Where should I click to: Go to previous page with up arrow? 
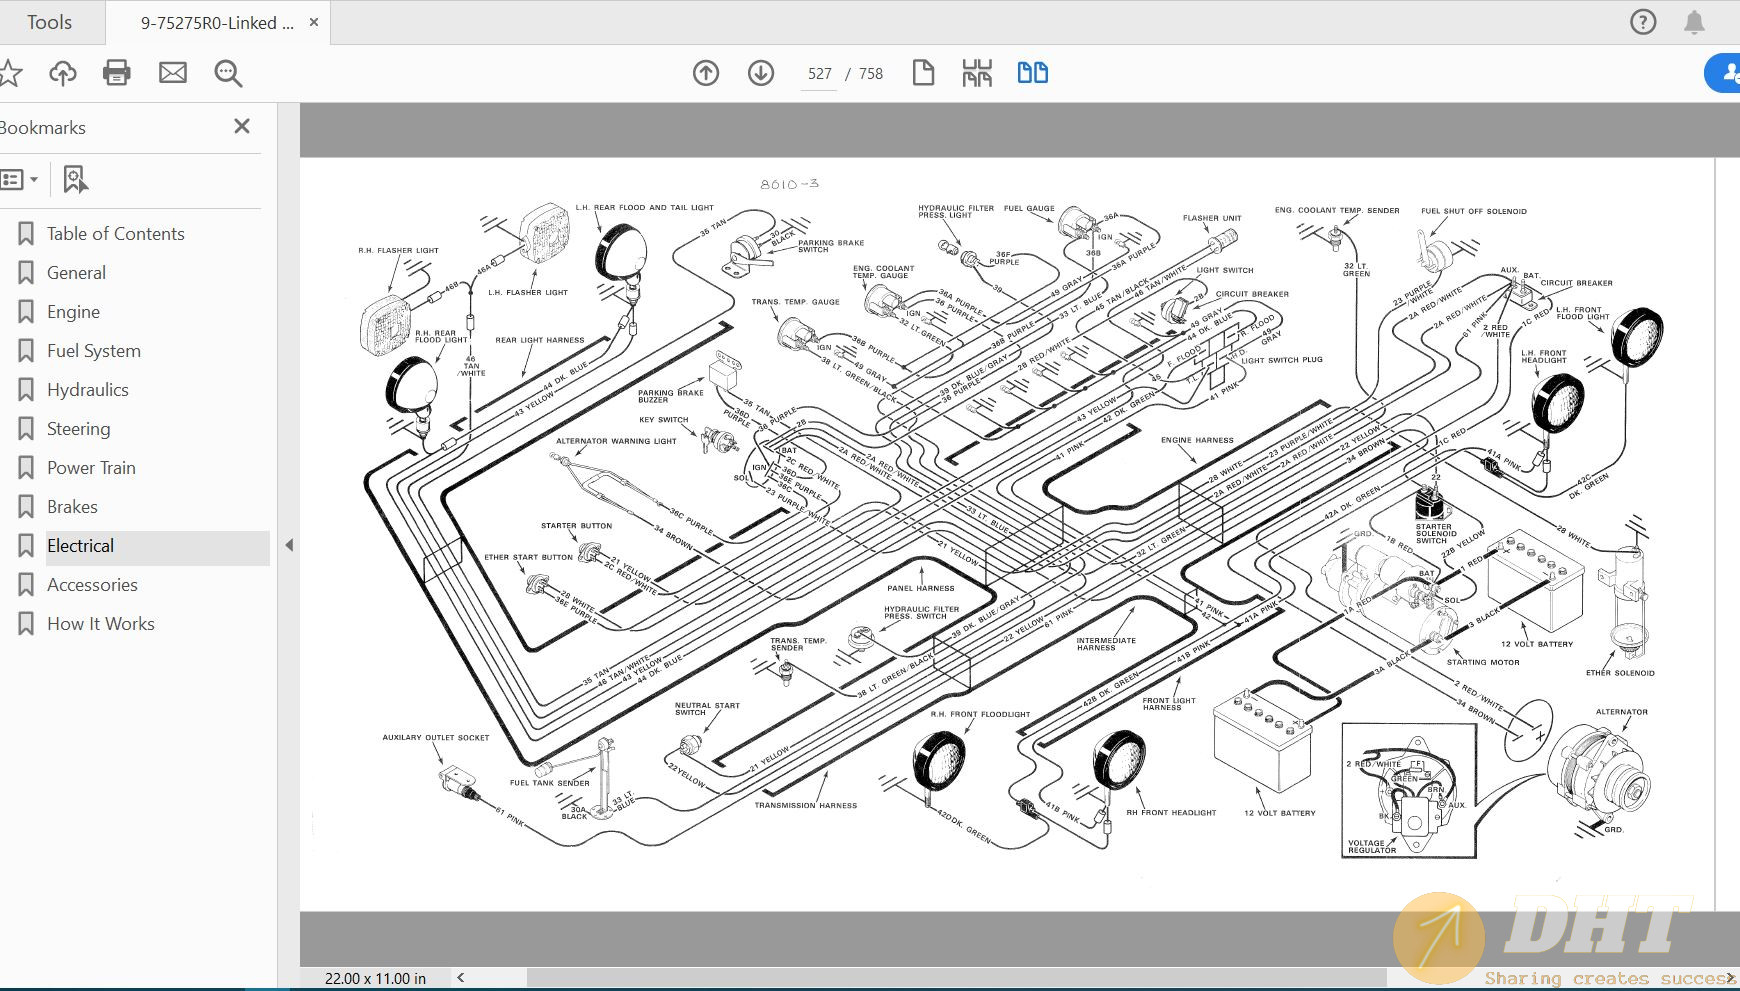(x=706, y=72)
